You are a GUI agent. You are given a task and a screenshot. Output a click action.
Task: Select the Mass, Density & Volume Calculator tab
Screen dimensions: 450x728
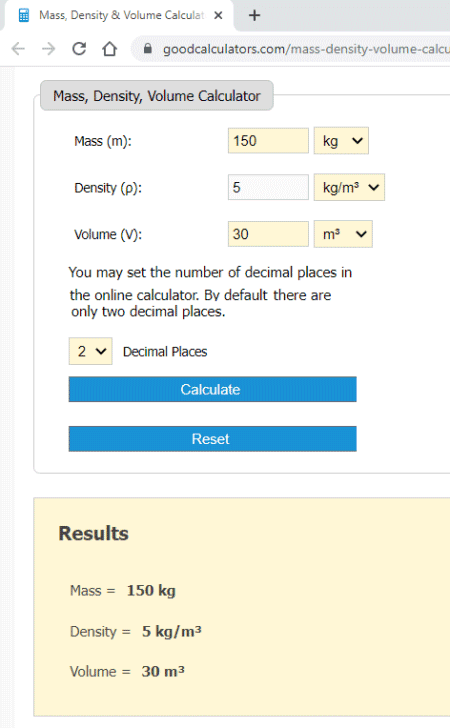click(x=121, y=15)
